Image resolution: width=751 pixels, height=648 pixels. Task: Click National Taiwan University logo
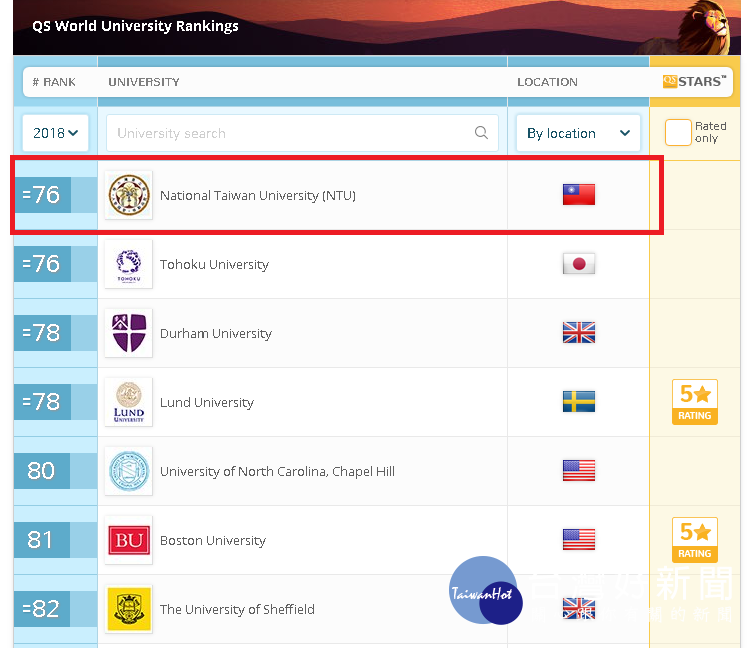click(129, 195)
